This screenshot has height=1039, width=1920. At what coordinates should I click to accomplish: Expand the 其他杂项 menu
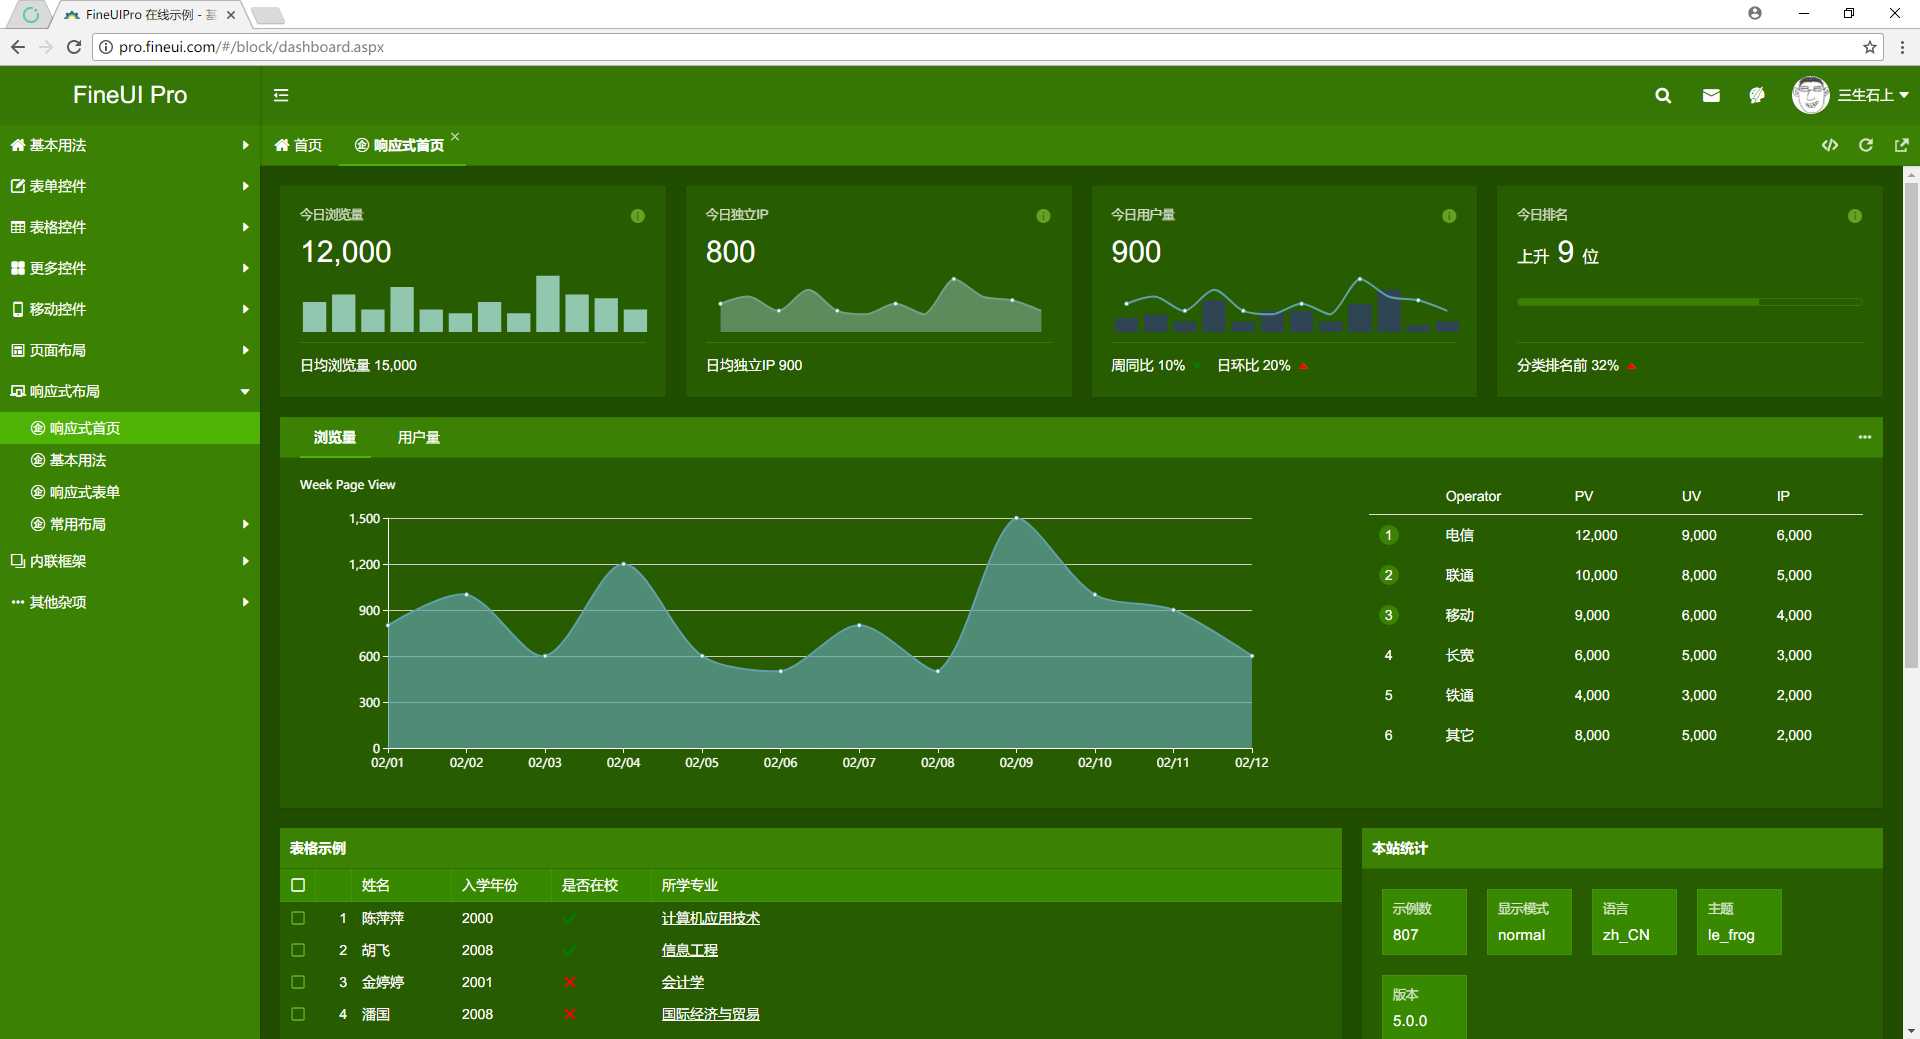(x=130, y=602)
